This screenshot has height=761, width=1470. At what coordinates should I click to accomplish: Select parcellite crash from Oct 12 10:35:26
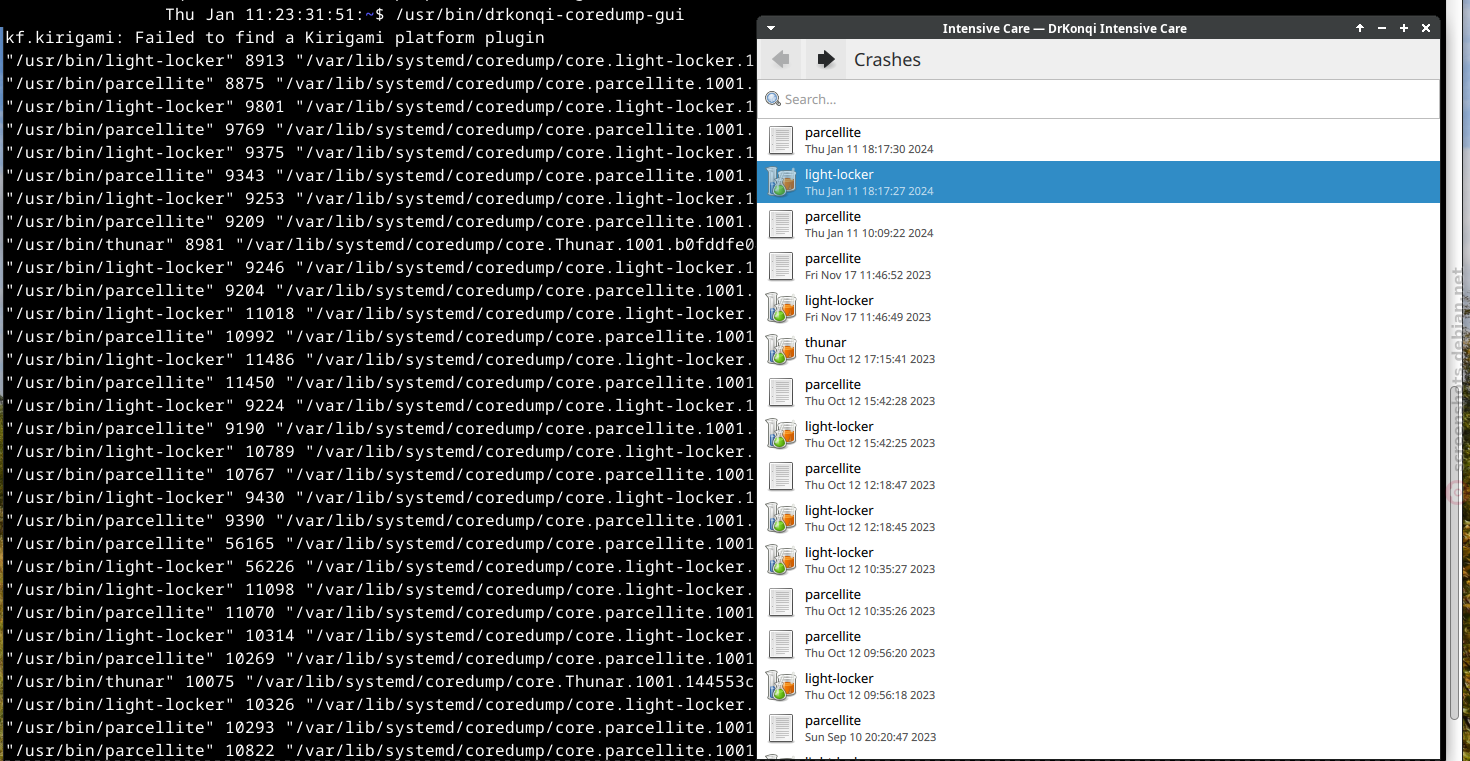(1098, 602)
